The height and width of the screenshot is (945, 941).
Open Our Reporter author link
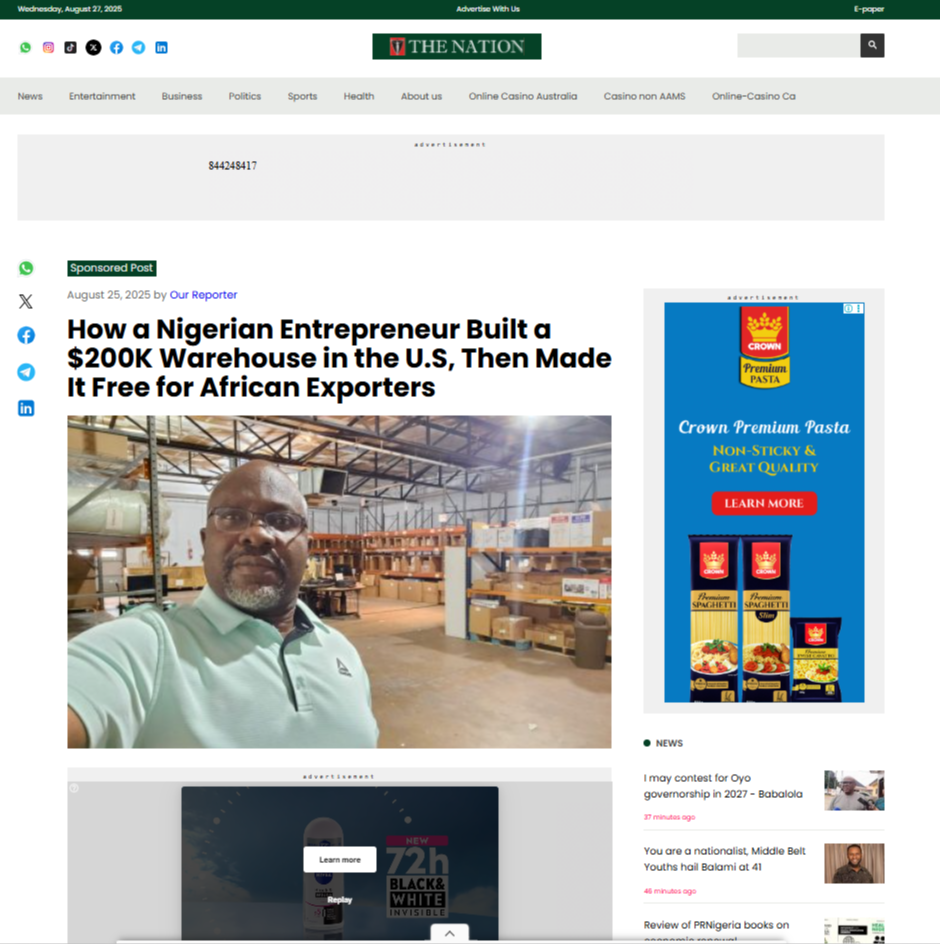point(203,295)
